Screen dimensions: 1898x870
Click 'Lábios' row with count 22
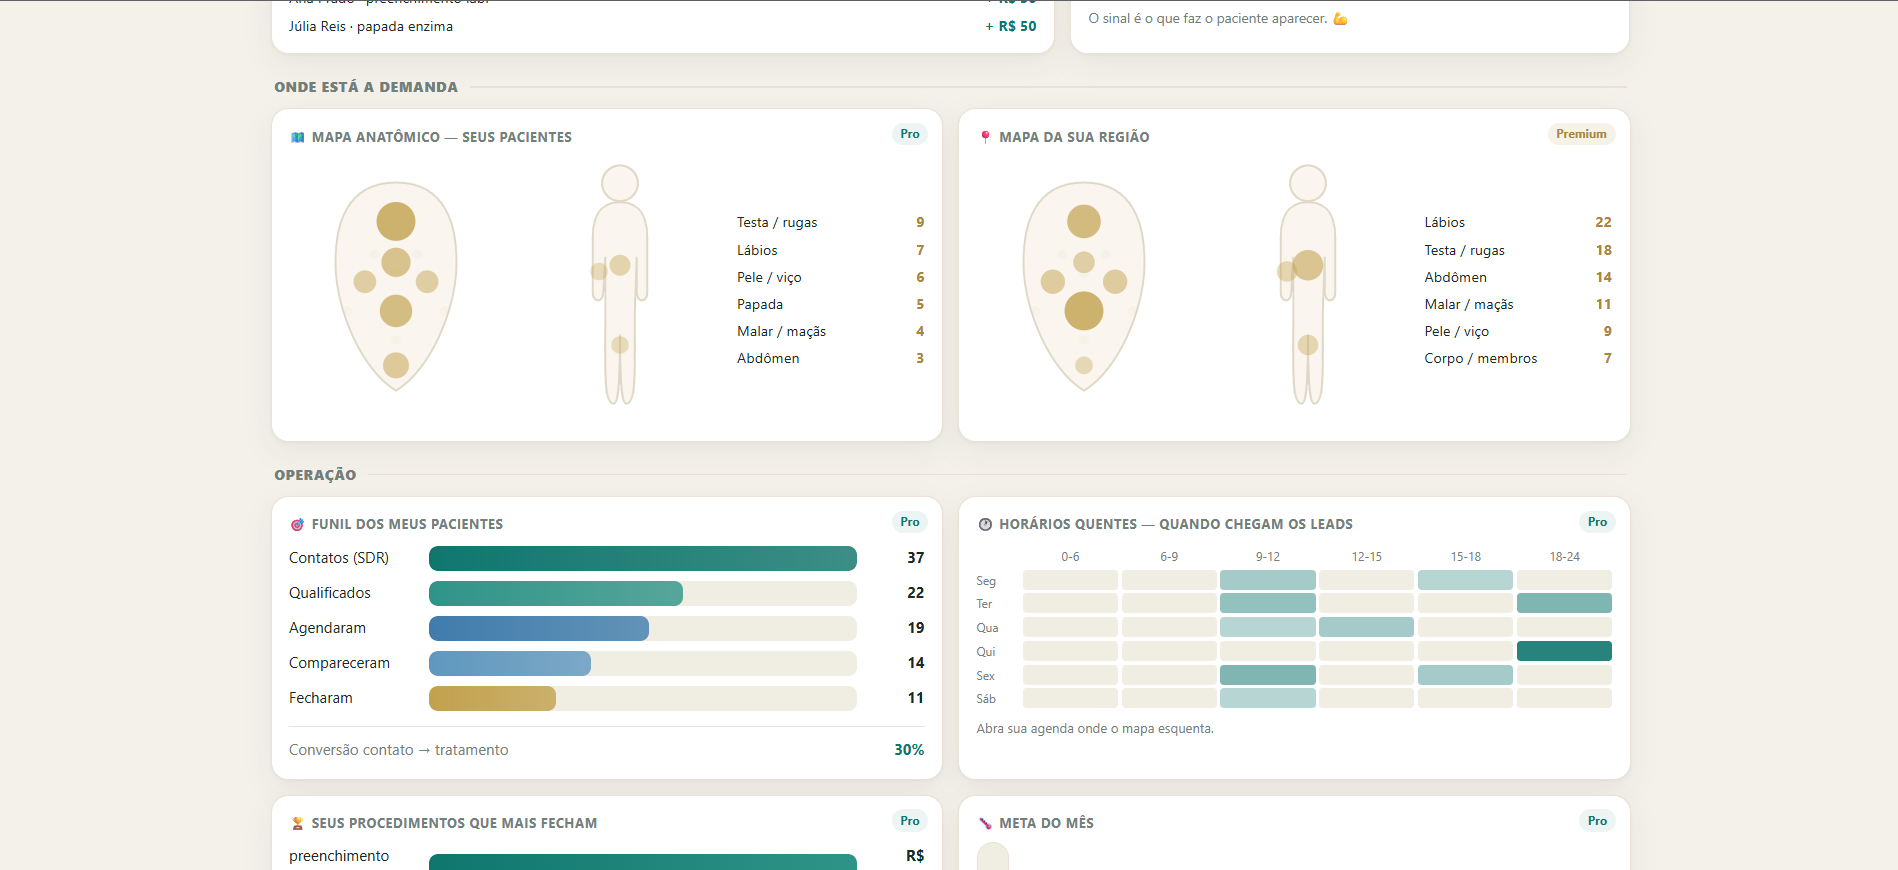click(x=1518, y=222)
